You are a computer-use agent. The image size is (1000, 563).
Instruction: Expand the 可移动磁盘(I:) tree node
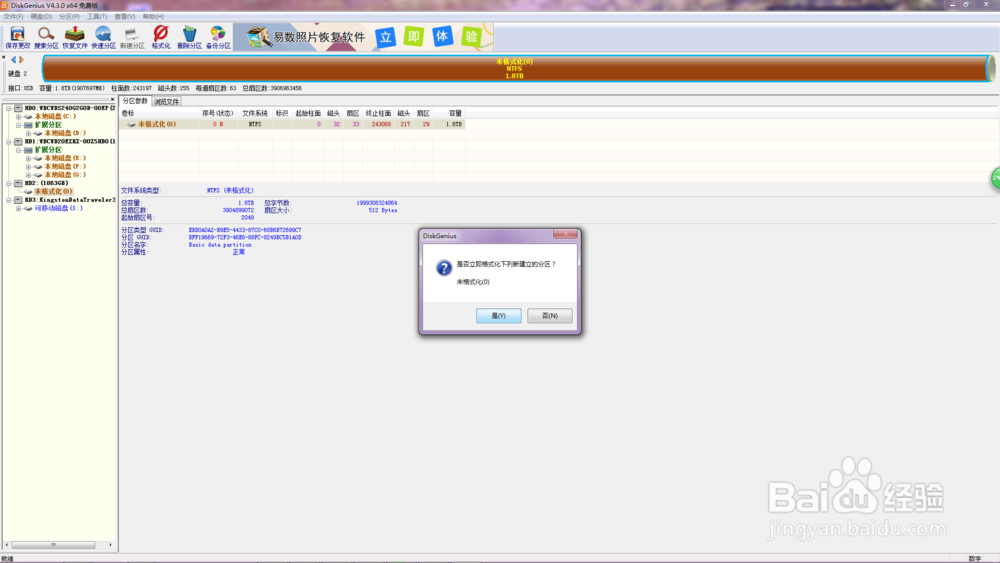click(18, 208)
